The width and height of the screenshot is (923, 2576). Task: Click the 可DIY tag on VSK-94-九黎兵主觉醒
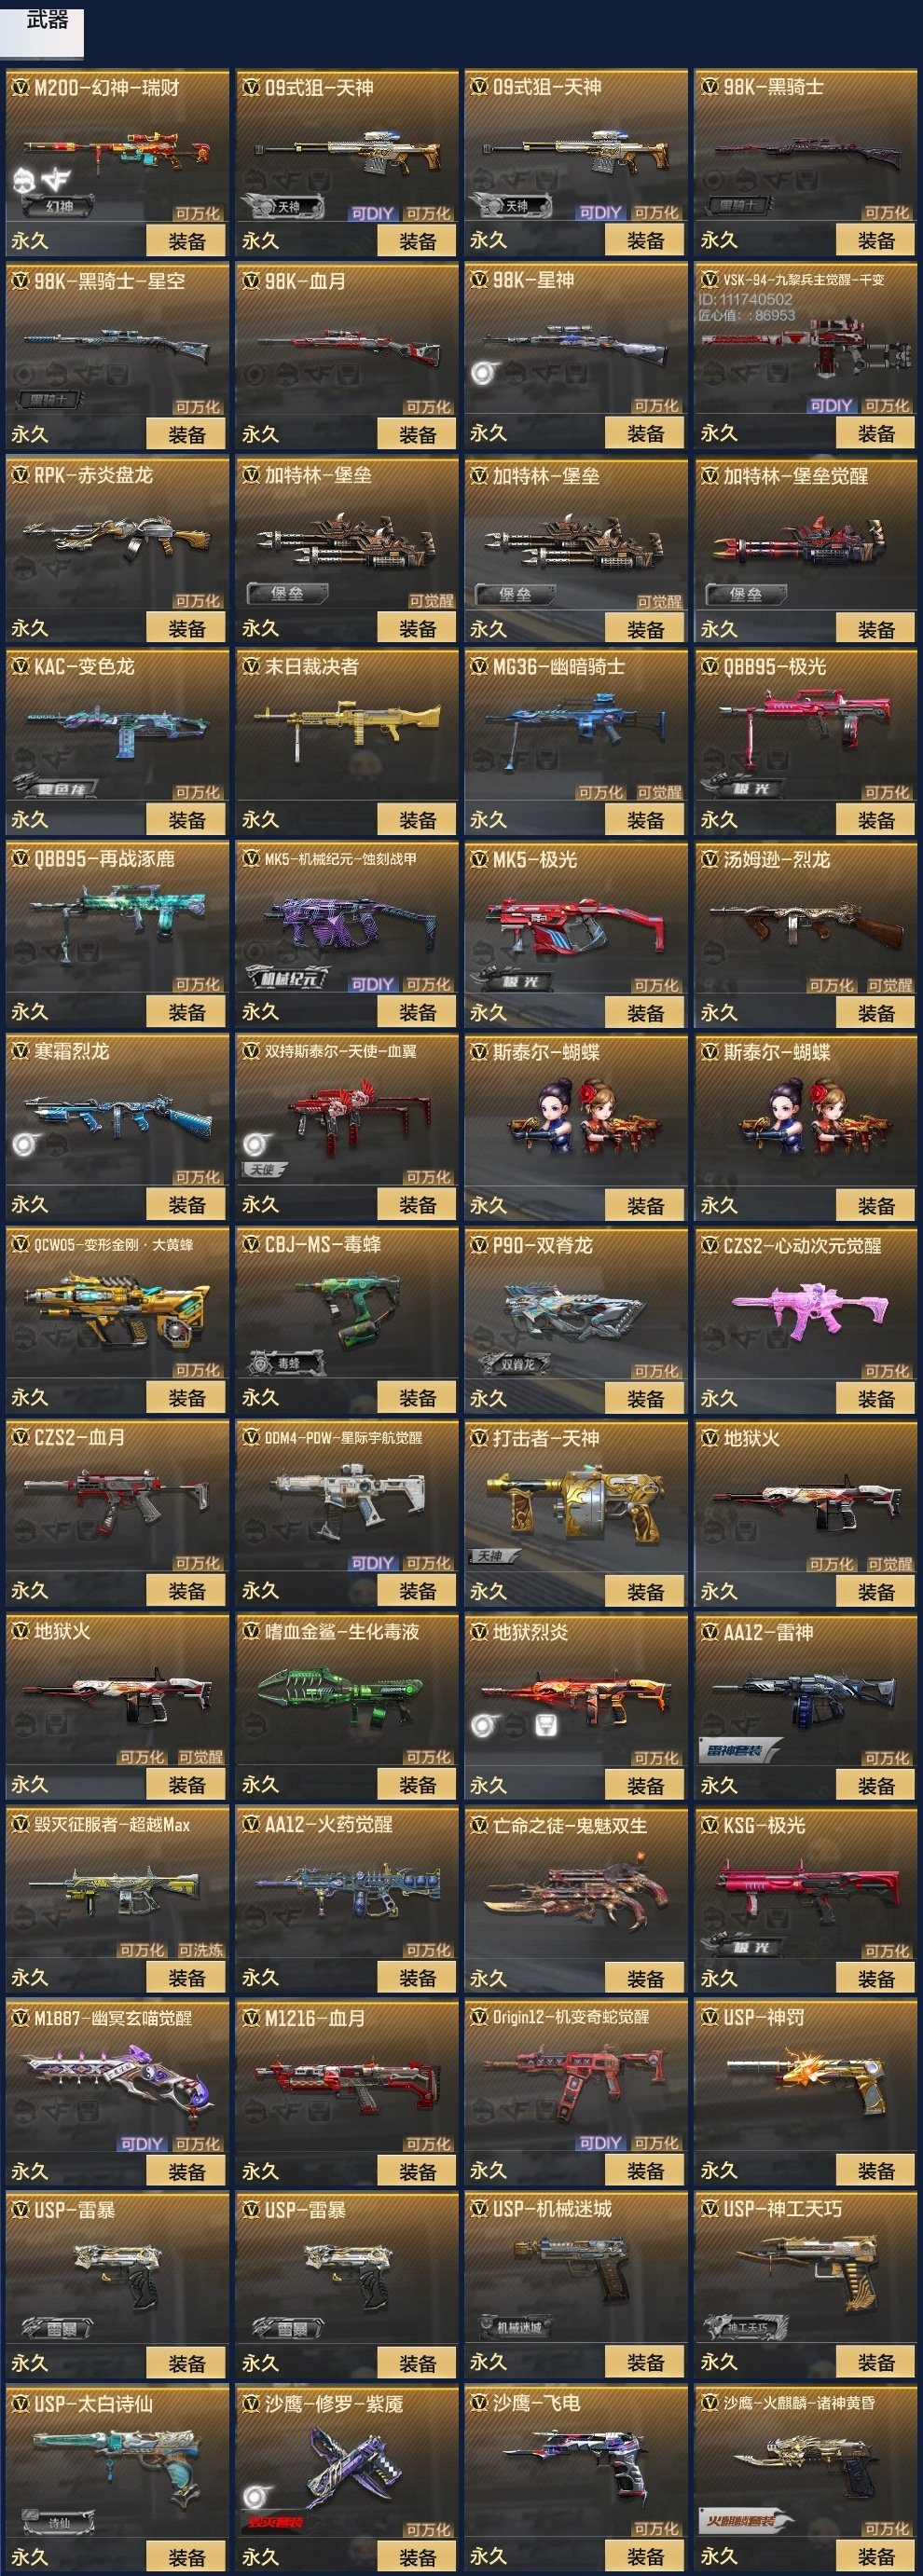(x=831, y=405)
